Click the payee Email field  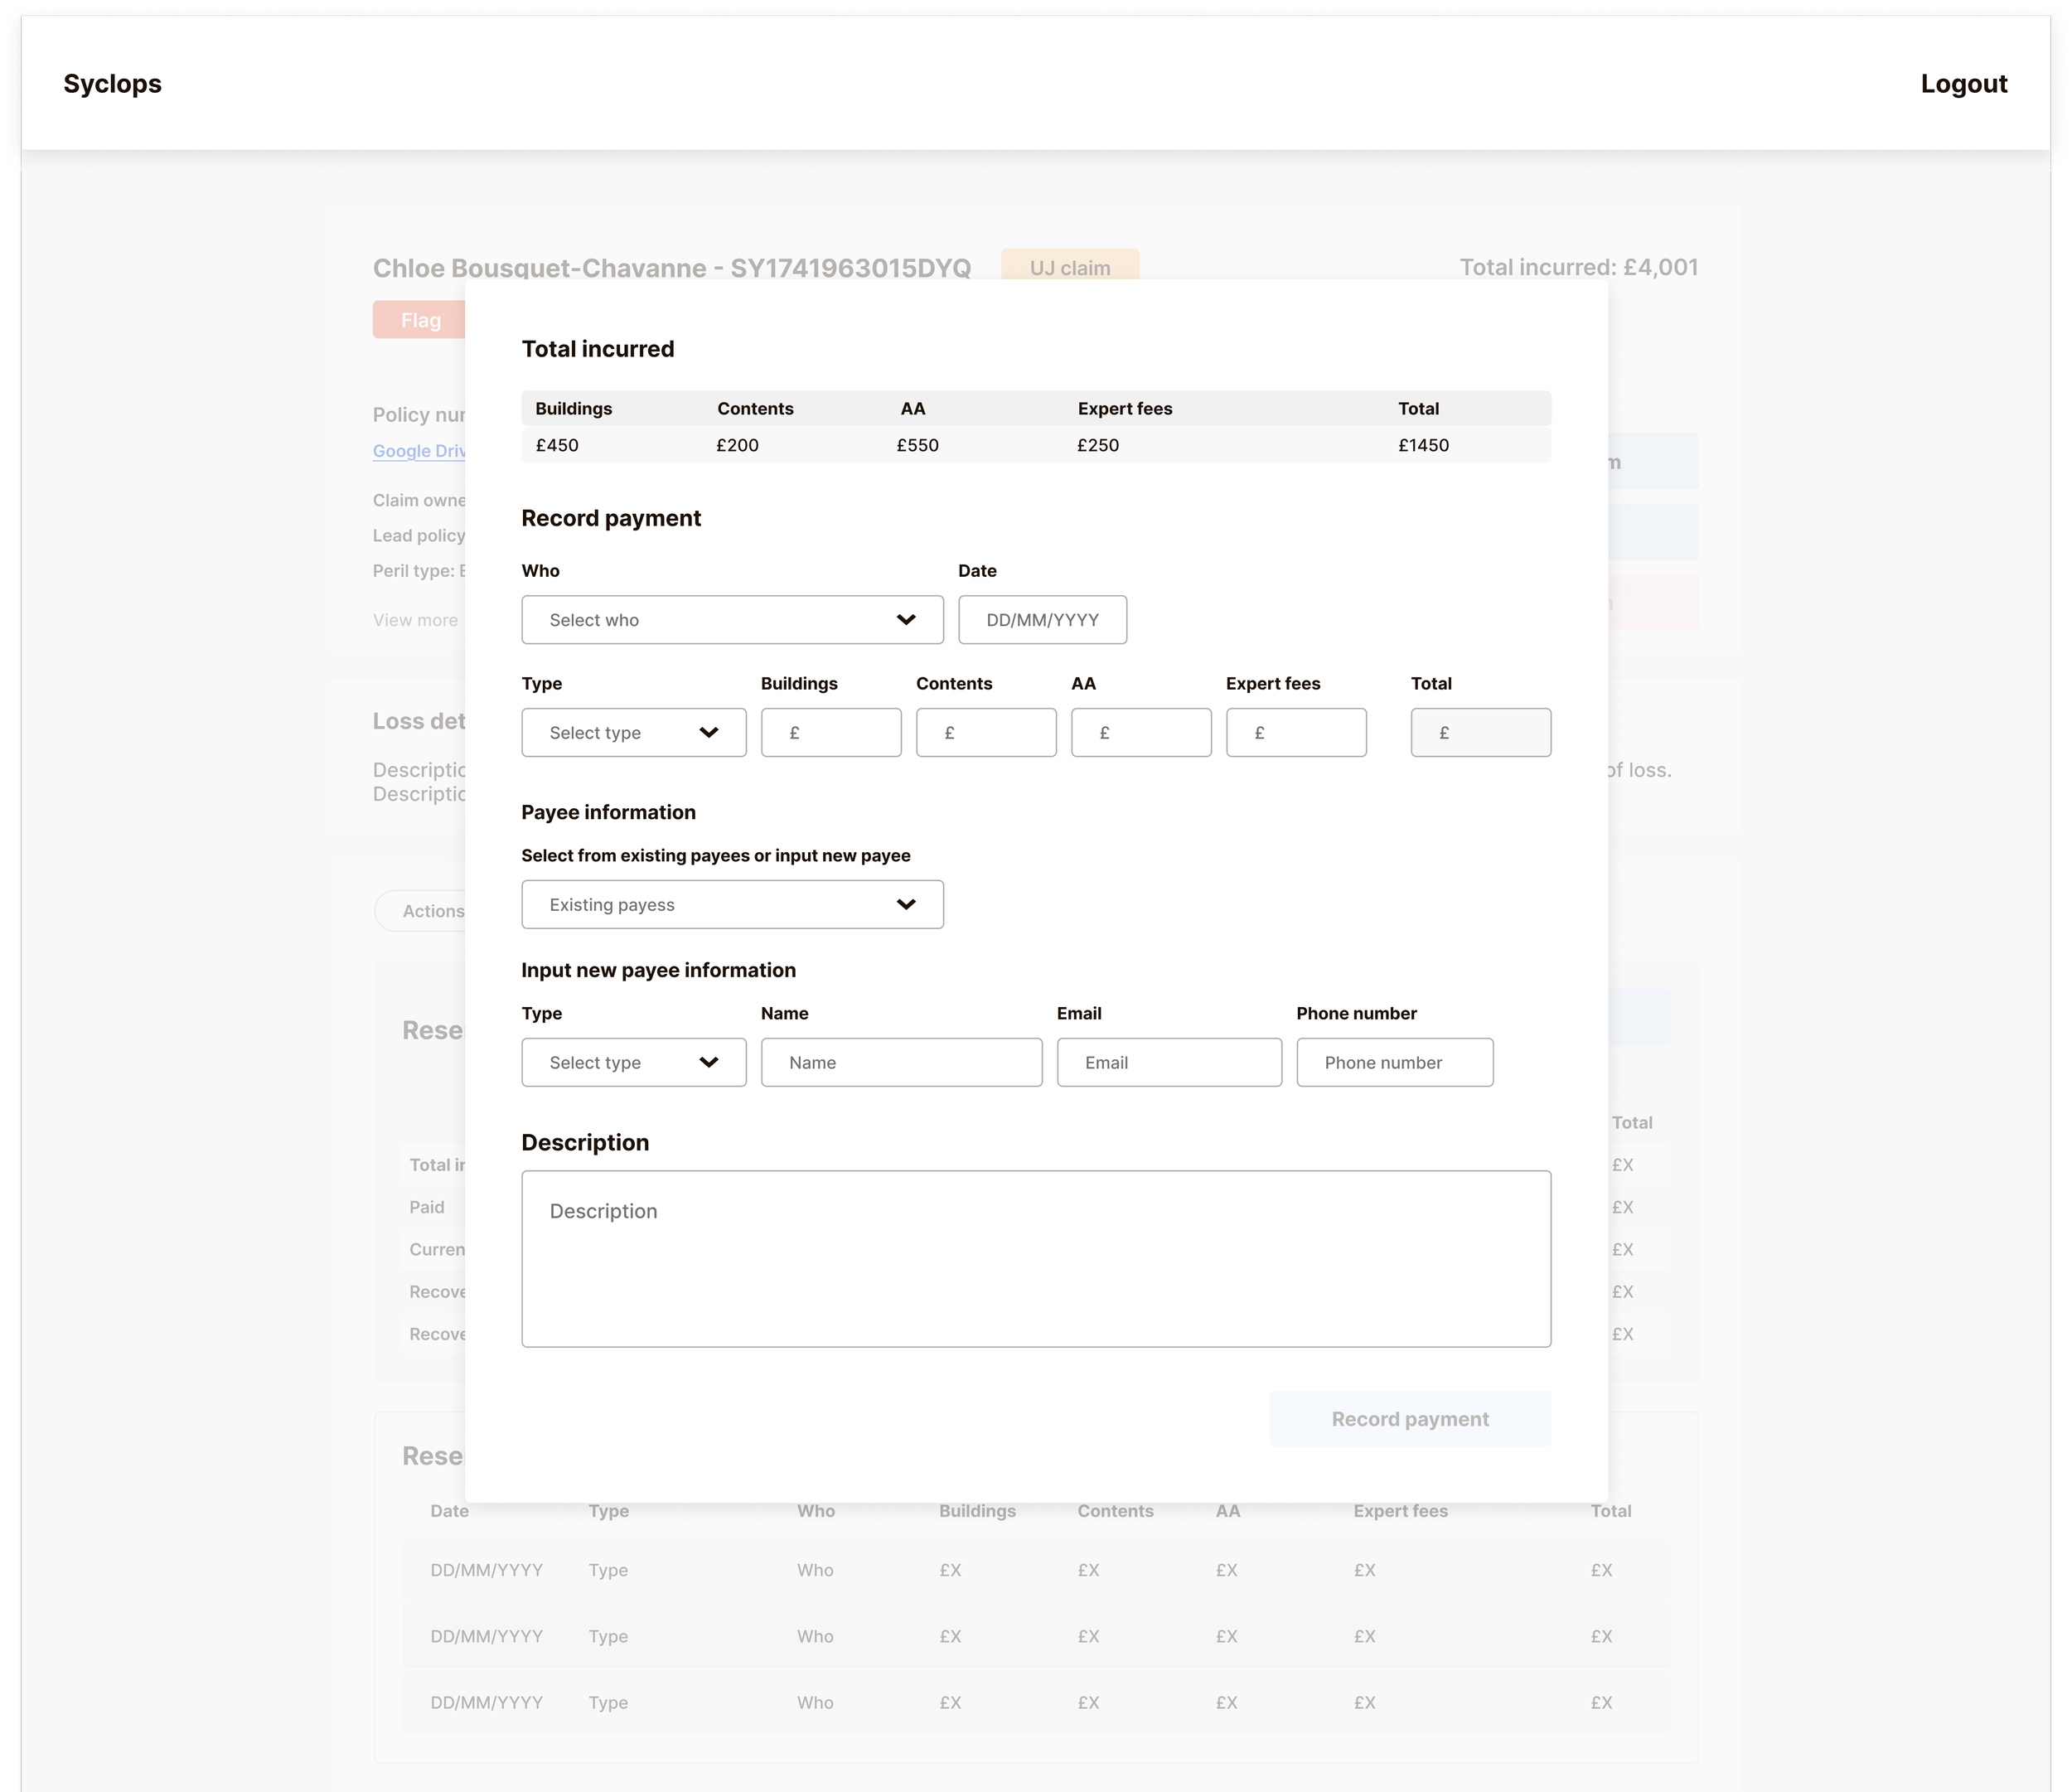[1169, 1062]
